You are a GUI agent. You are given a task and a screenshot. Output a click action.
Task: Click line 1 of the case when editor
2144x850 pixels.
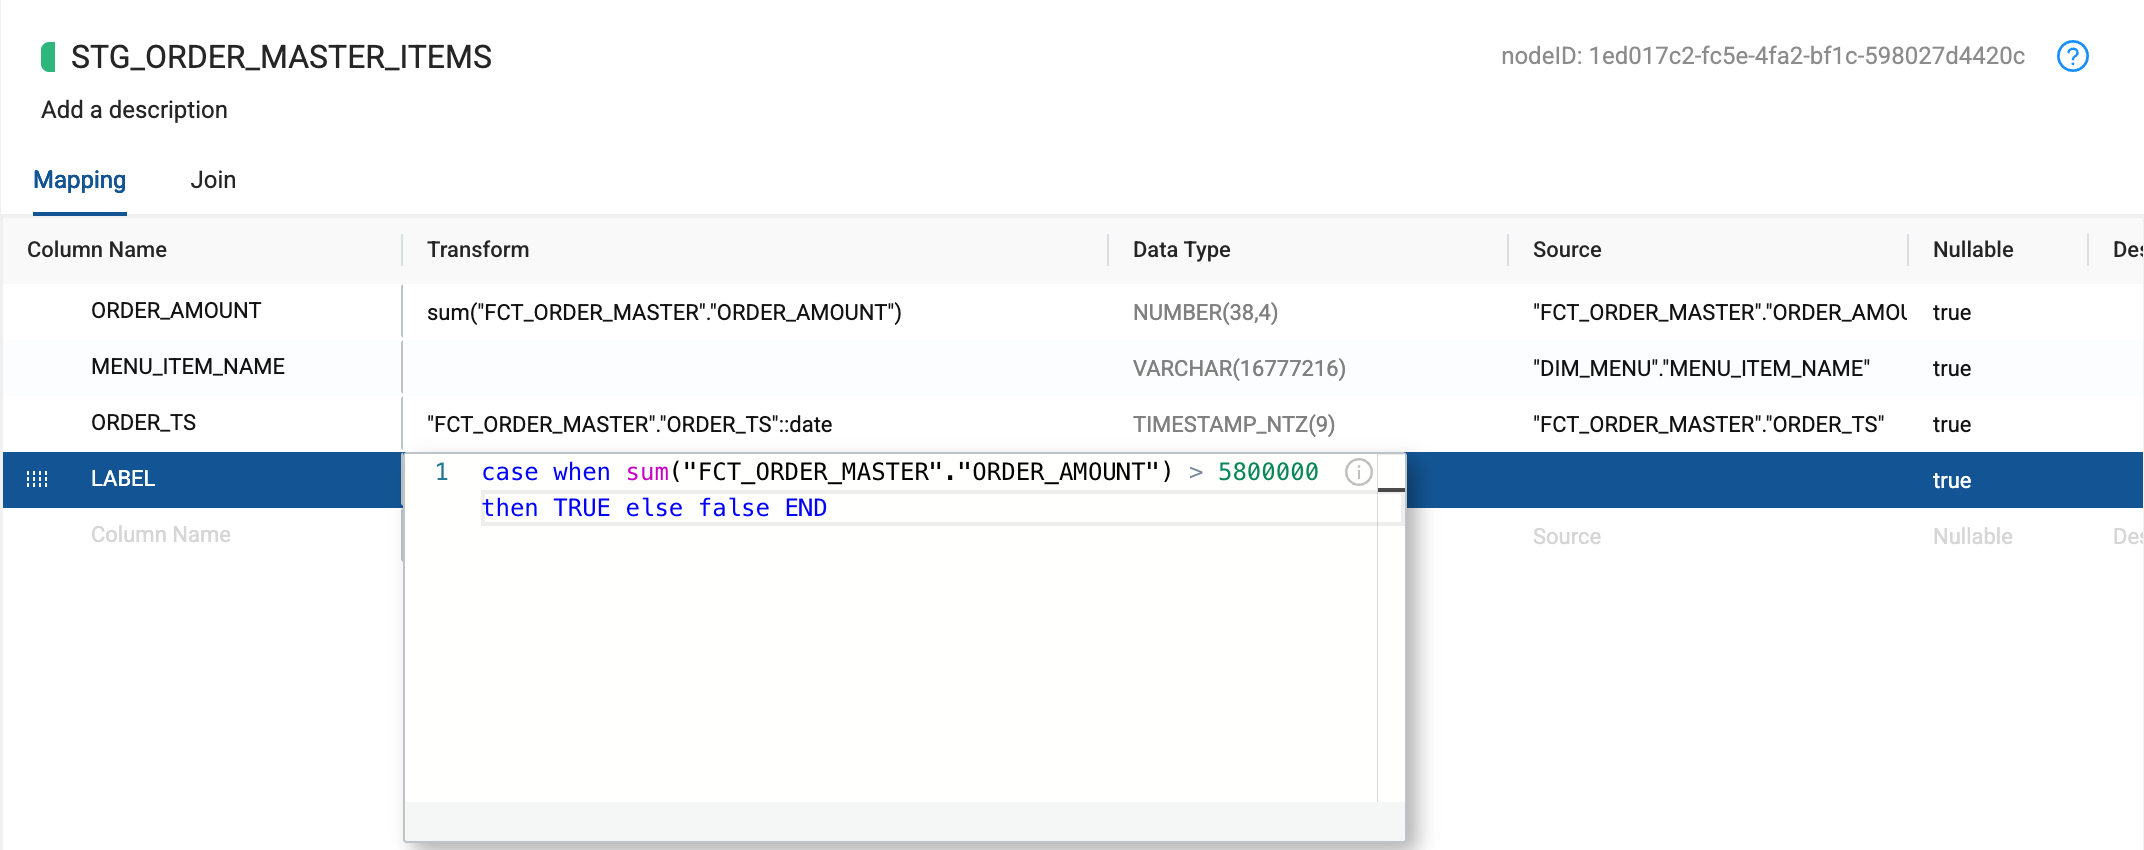900,472
